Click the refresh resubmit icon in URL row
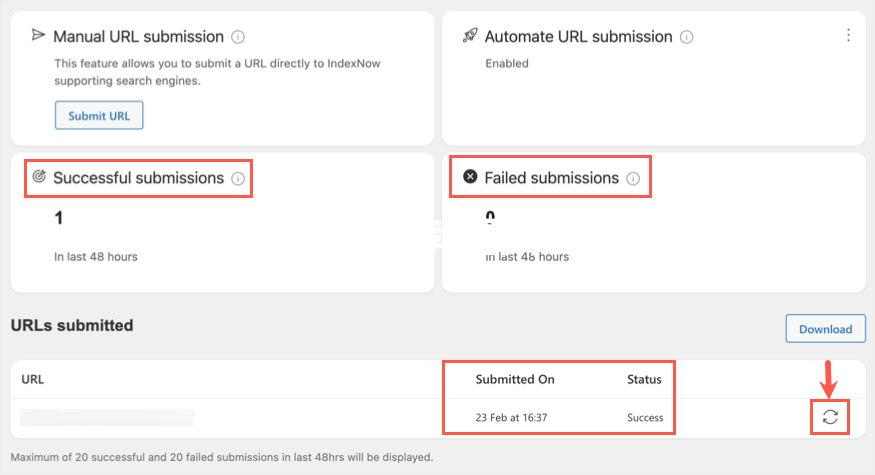The width and height of the screenshot is (875, 475). 830,417
